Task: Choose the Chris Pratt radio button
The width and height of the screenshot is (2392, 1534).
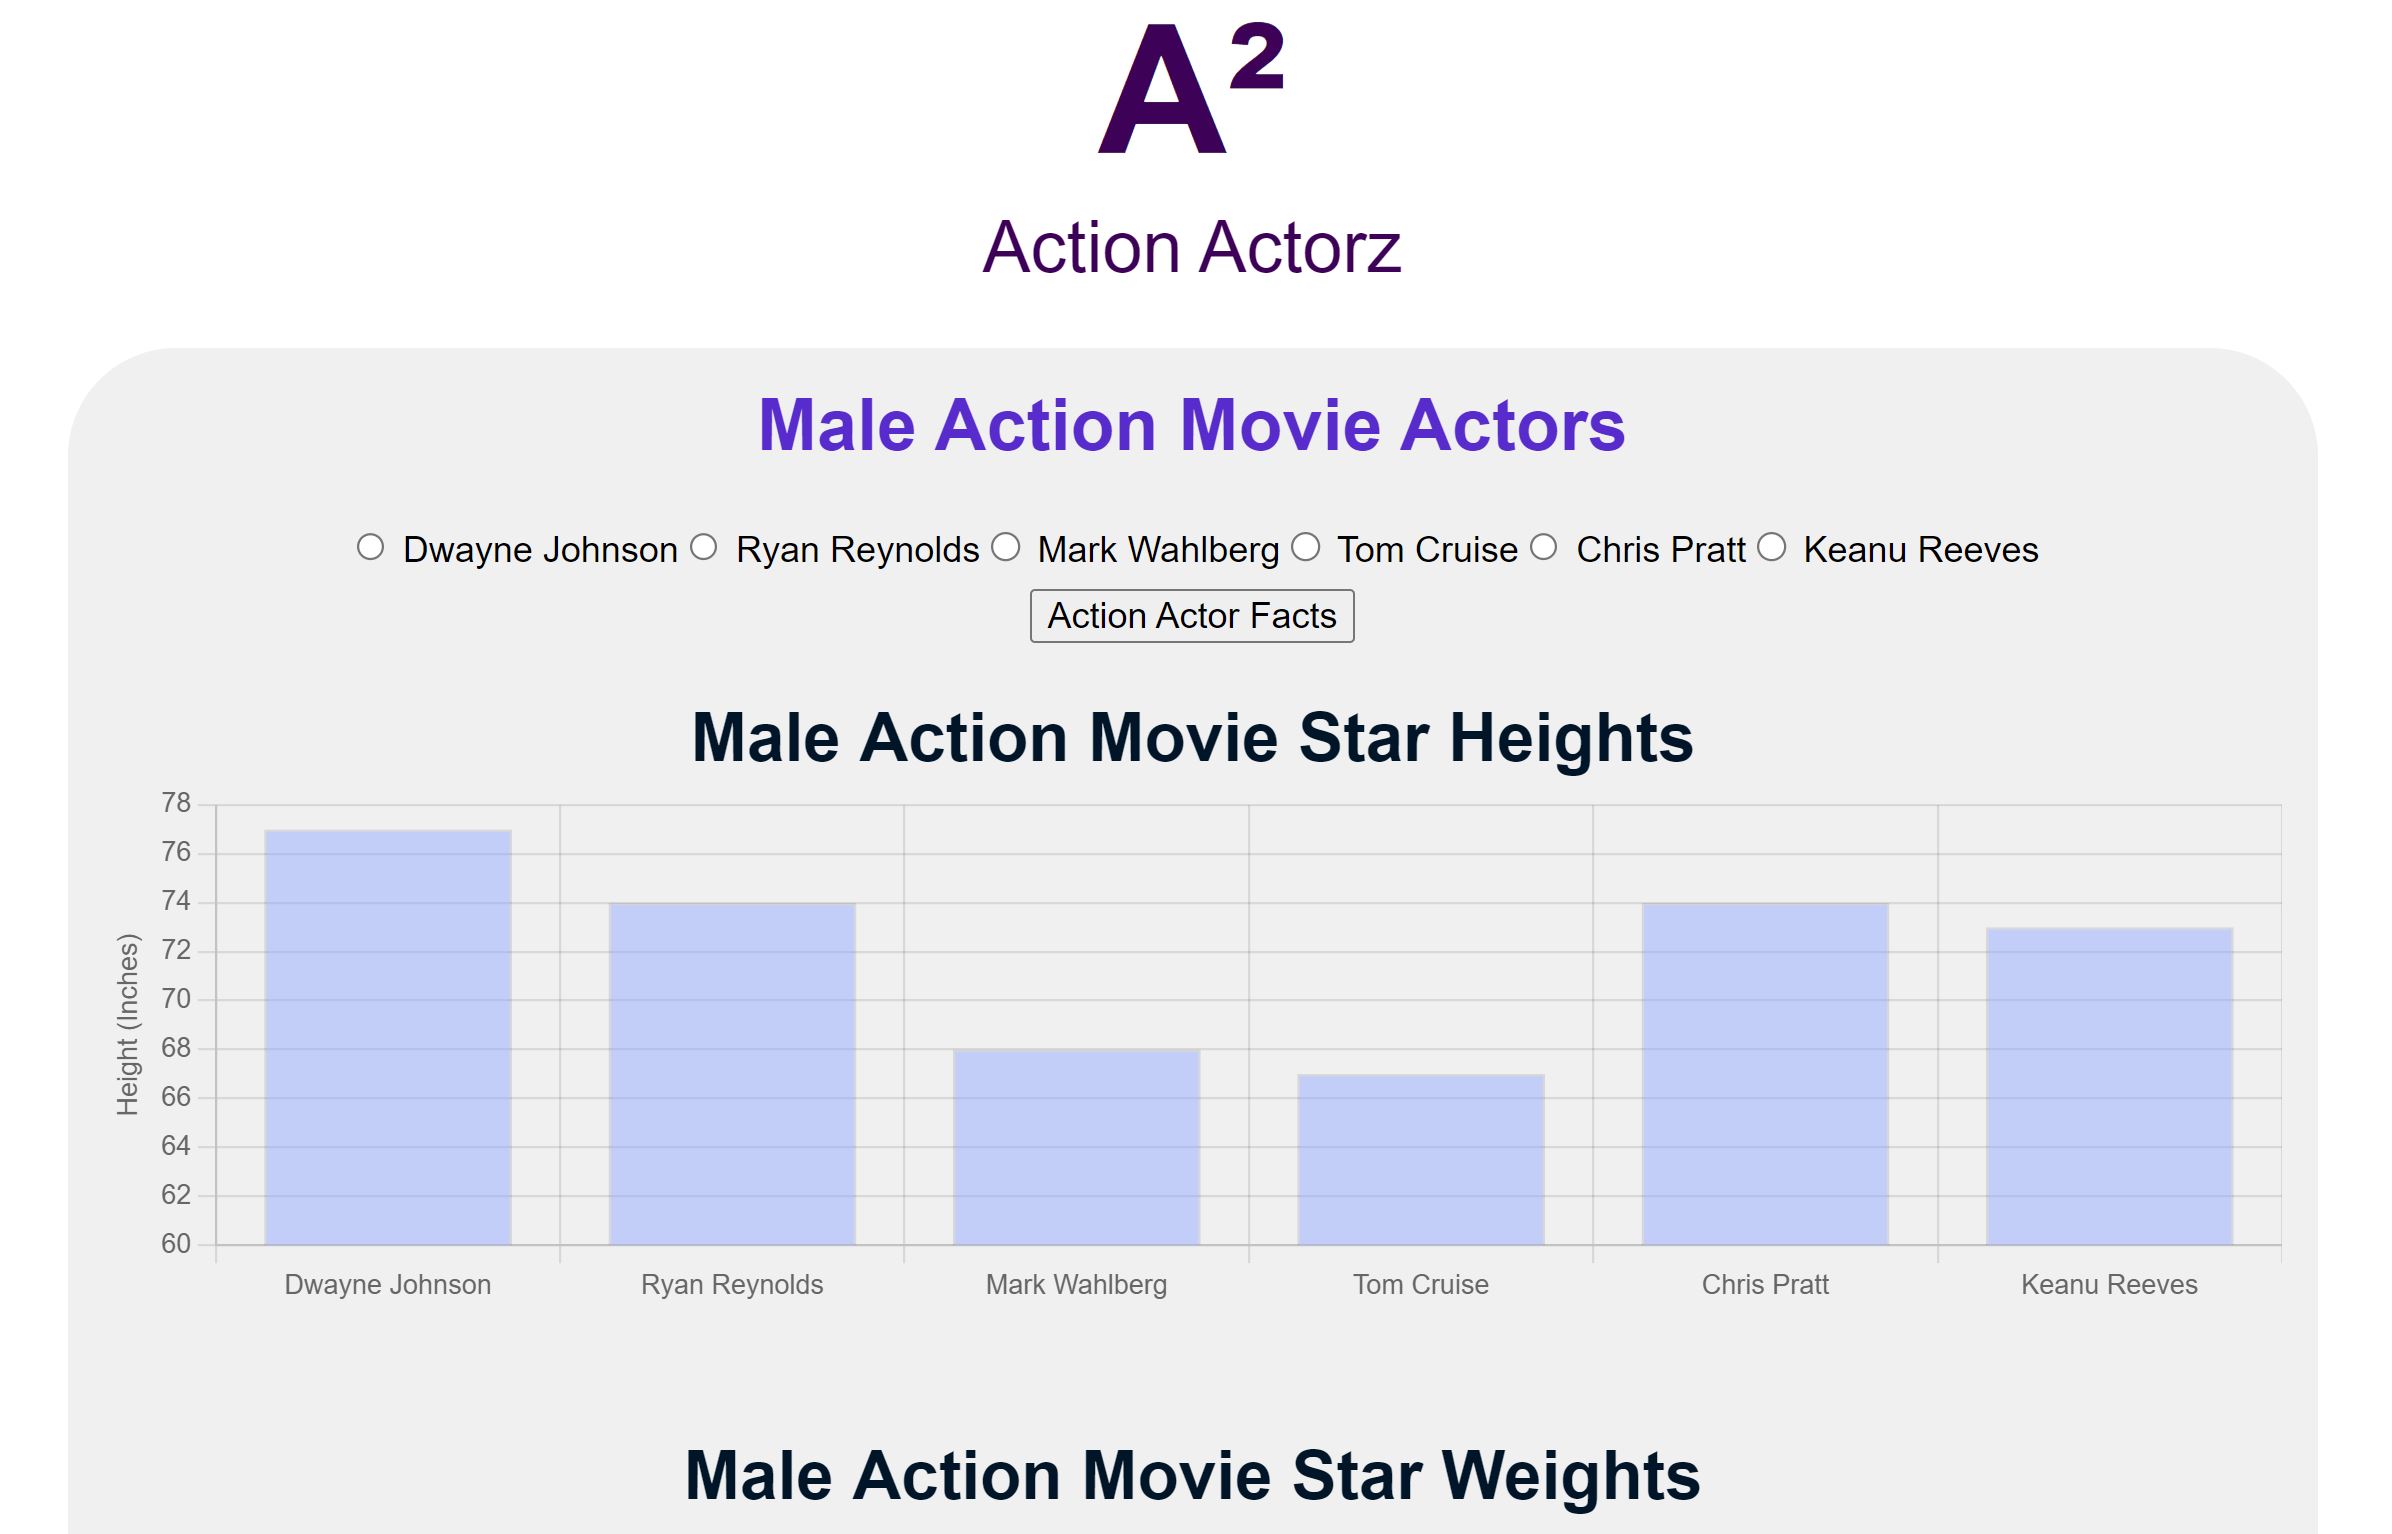Action: pyautogui.click(x=1544, y=547)
